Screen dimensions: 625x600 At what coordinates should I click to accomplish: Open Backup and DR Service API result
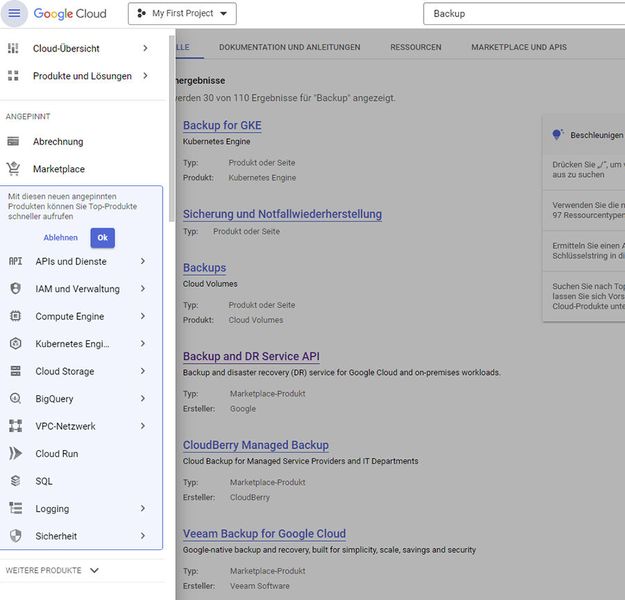[251, 356]
